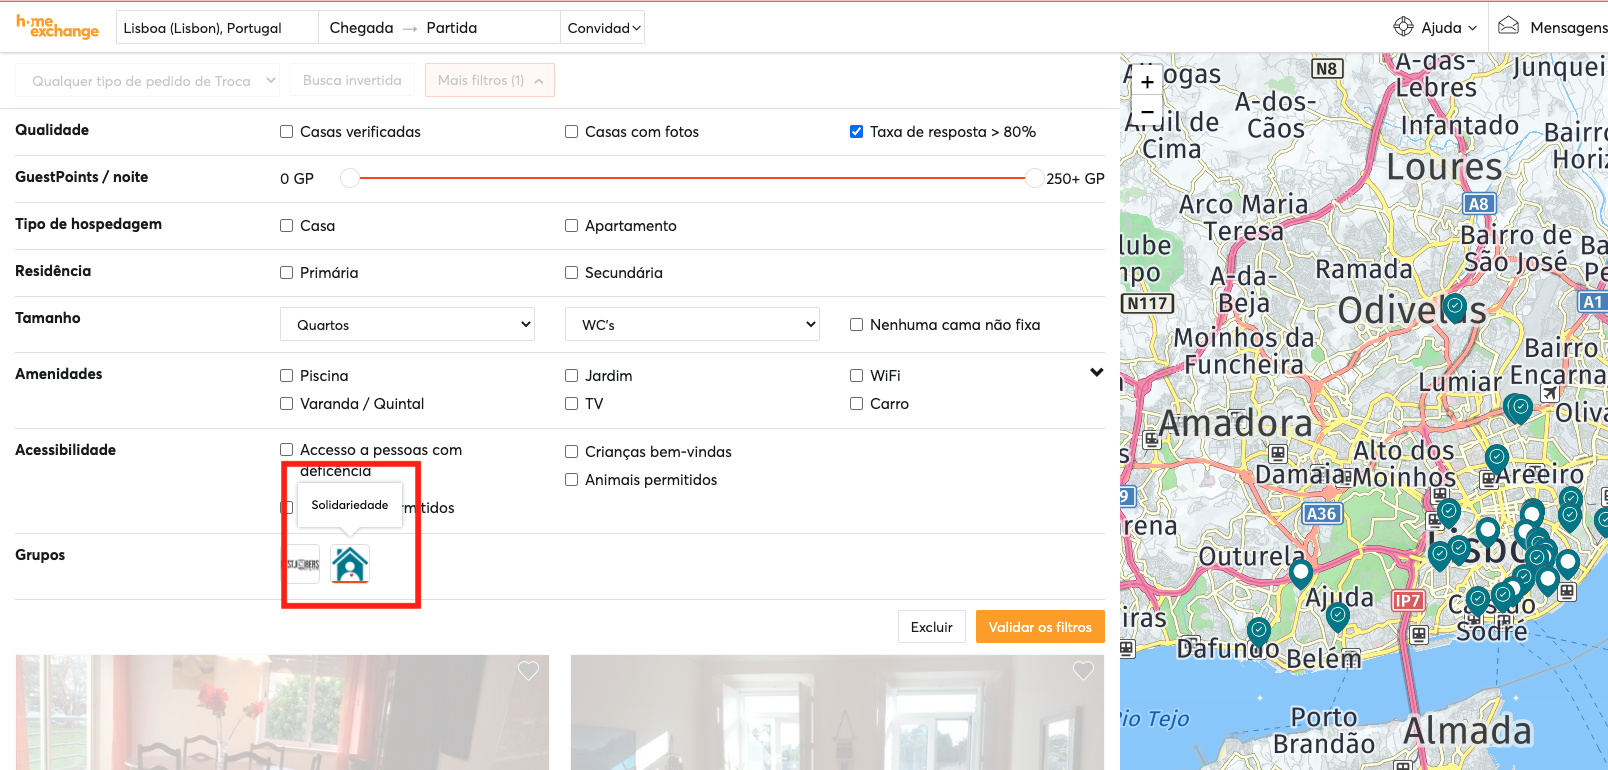Set the Chegada arrival date

pyautogui.click(x=361, y=27)
